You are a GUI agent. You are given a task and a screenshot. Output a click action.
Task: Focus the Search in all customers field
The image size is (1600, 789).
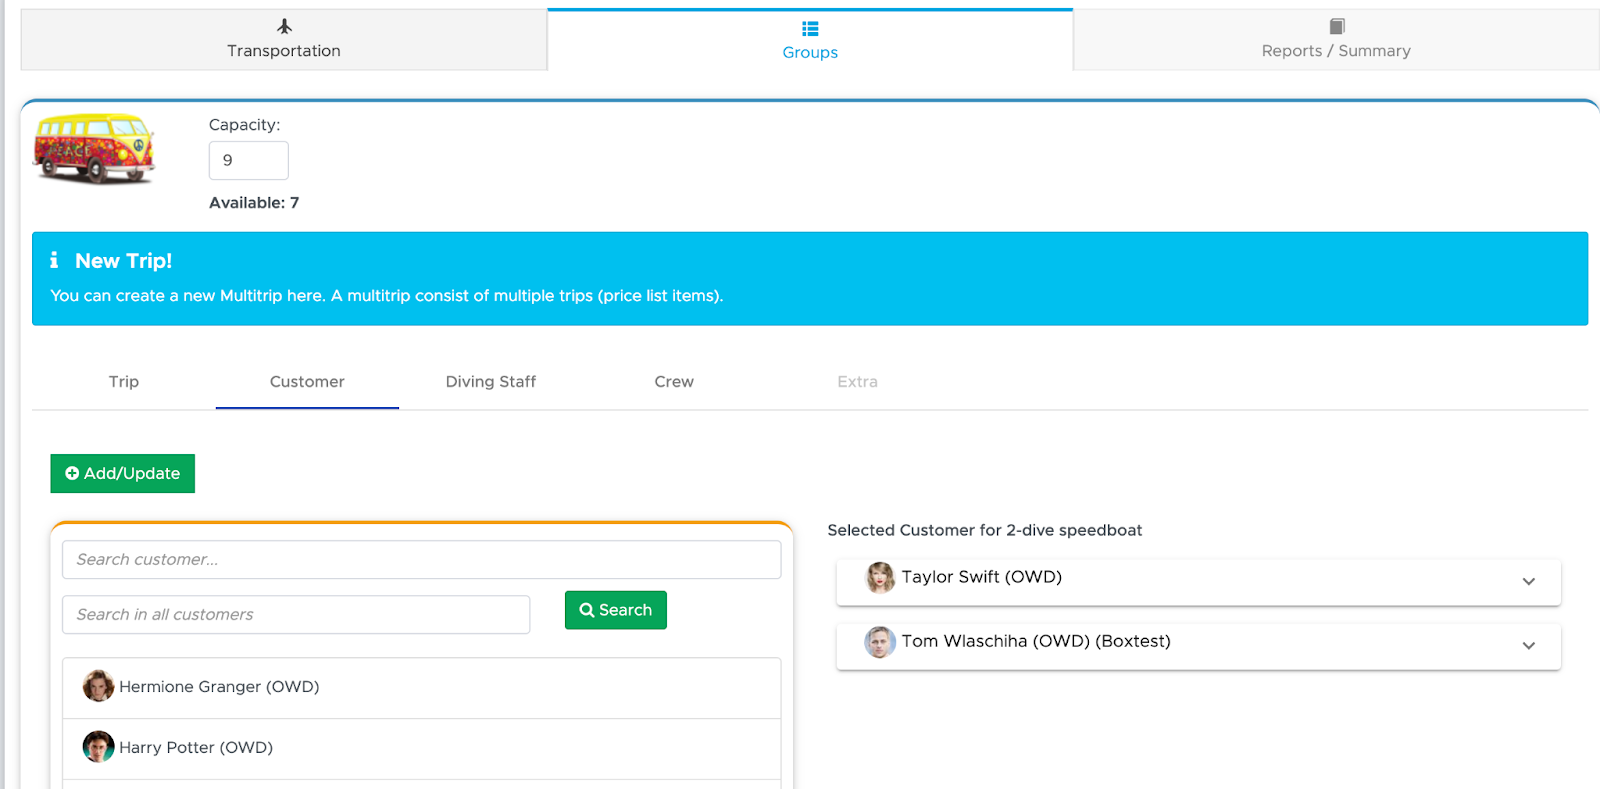click(x=296, y=615)
